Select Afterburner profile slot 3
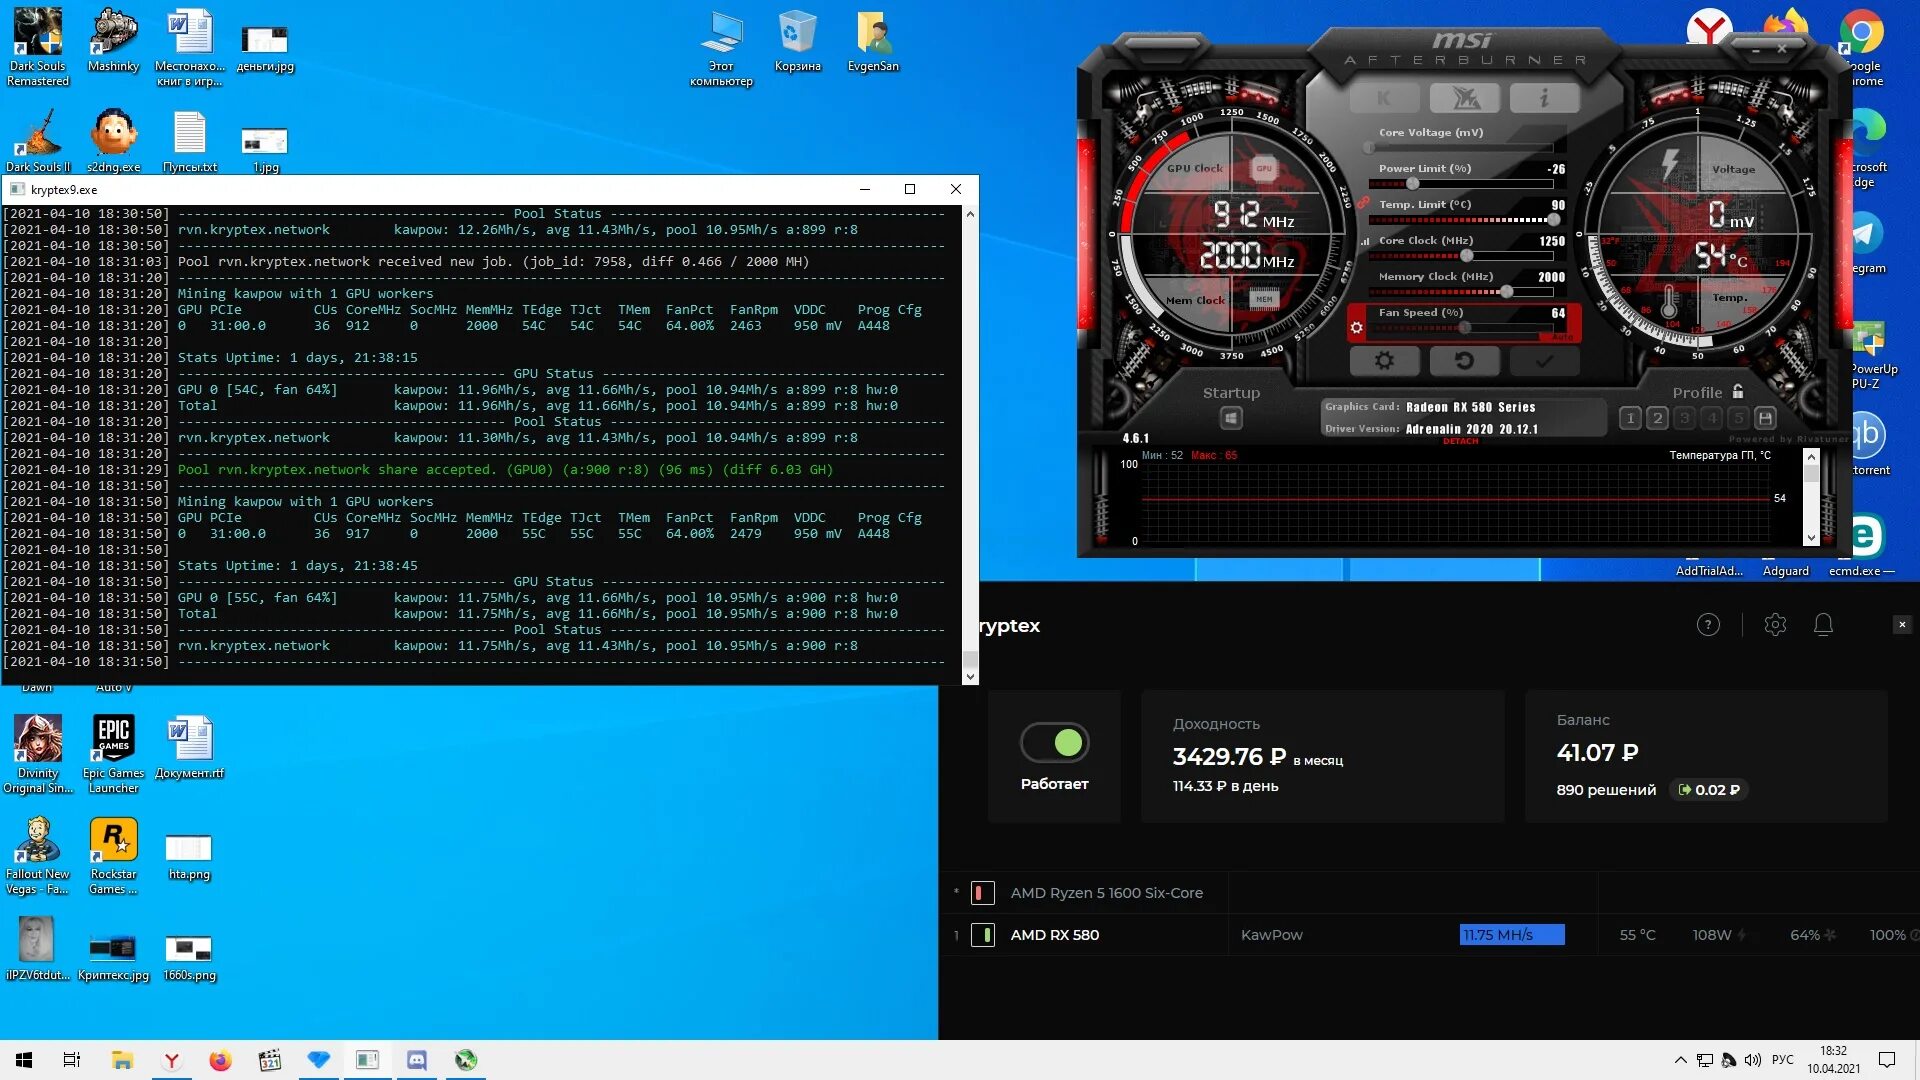1920x1080 pixels. pos(1684,418)
